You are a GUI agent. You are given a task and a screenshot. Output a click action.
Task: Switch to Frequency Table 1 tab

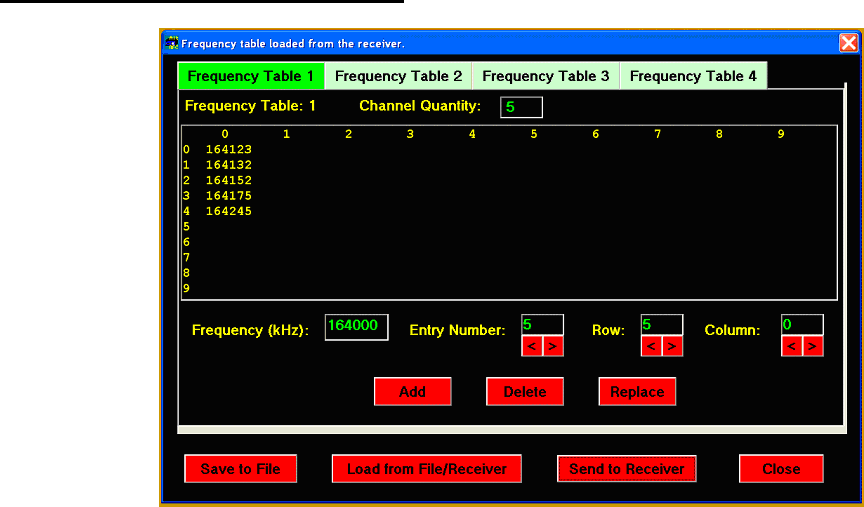251,76
